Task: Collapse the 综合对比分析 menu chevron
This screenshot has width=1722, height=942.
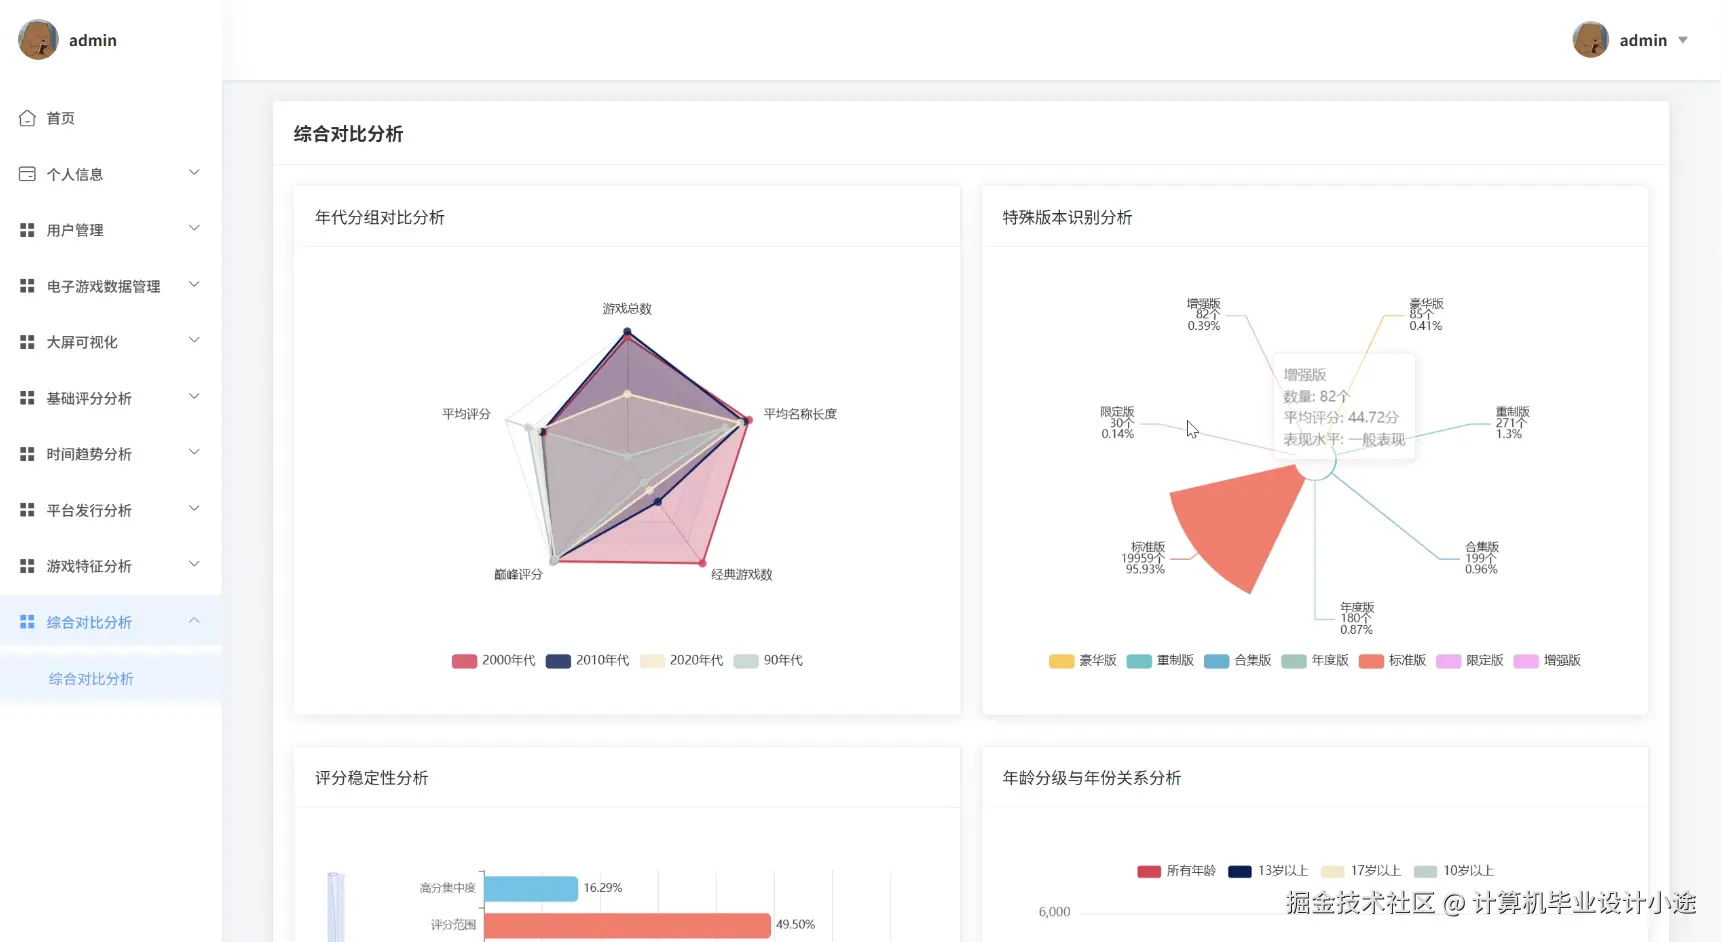Action: [194, 621]
